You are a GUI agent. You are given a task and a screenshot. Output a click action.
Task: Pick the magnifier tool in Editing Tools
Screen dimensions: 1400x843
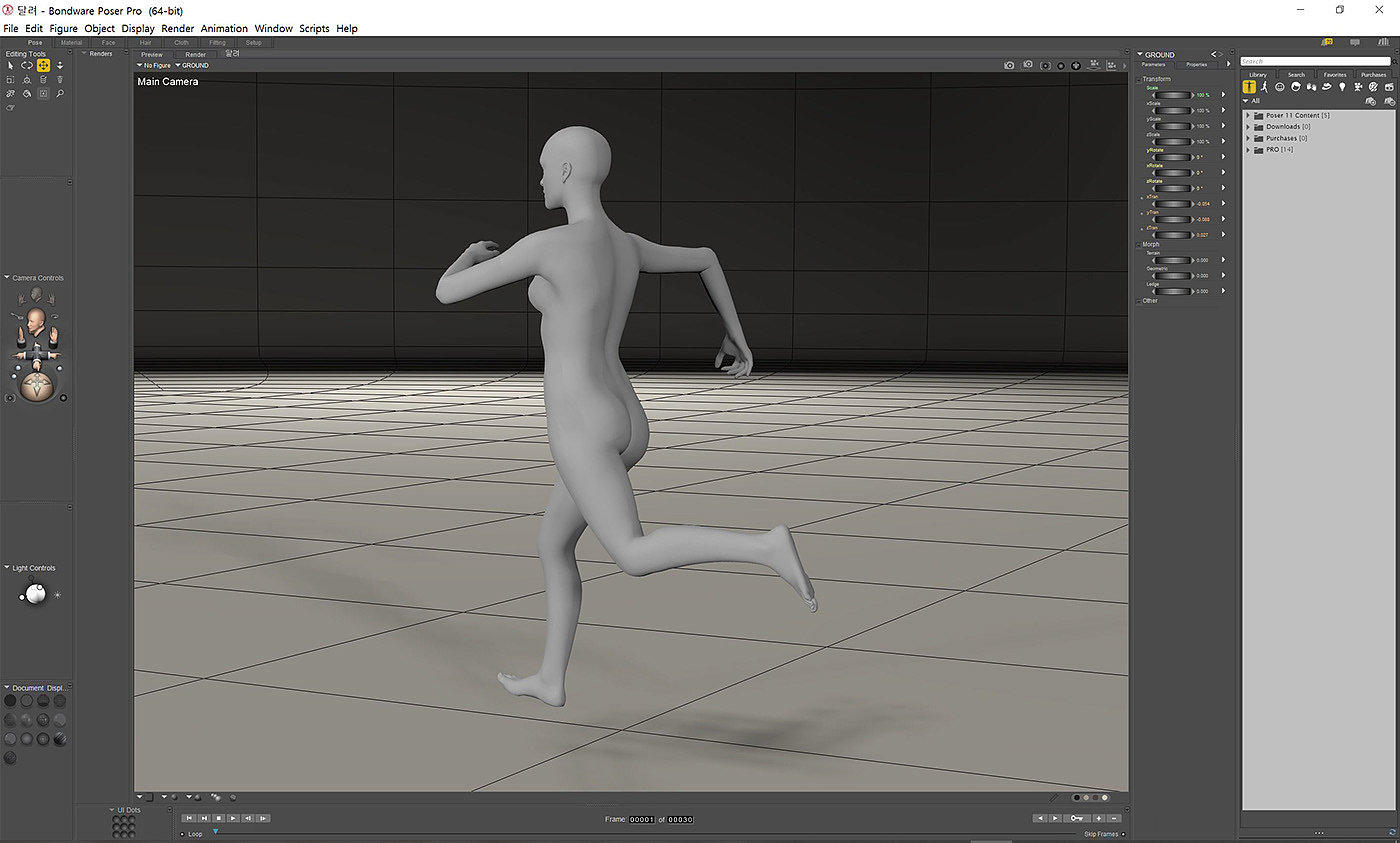pyautogui.click(x=60, y=93)
